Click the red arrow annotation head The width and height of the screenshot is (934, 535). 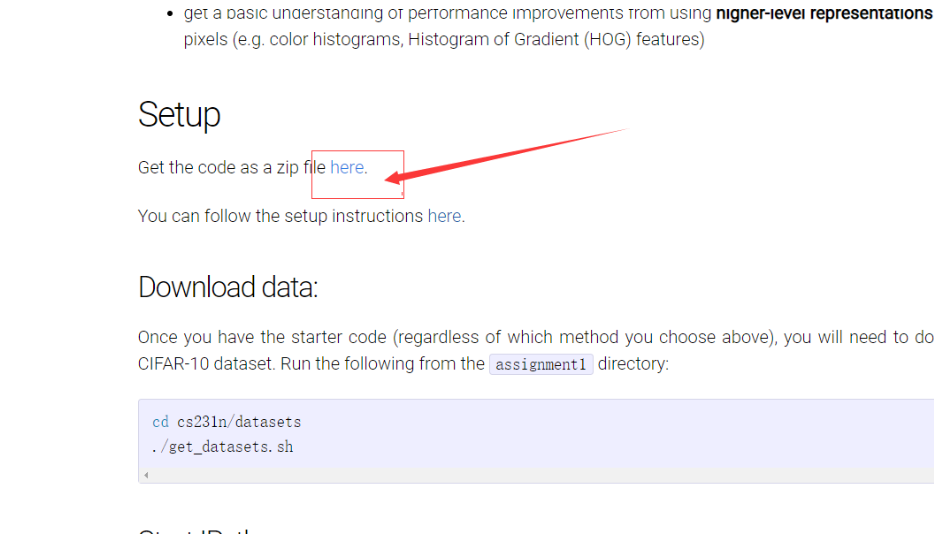tap(394, 178)
